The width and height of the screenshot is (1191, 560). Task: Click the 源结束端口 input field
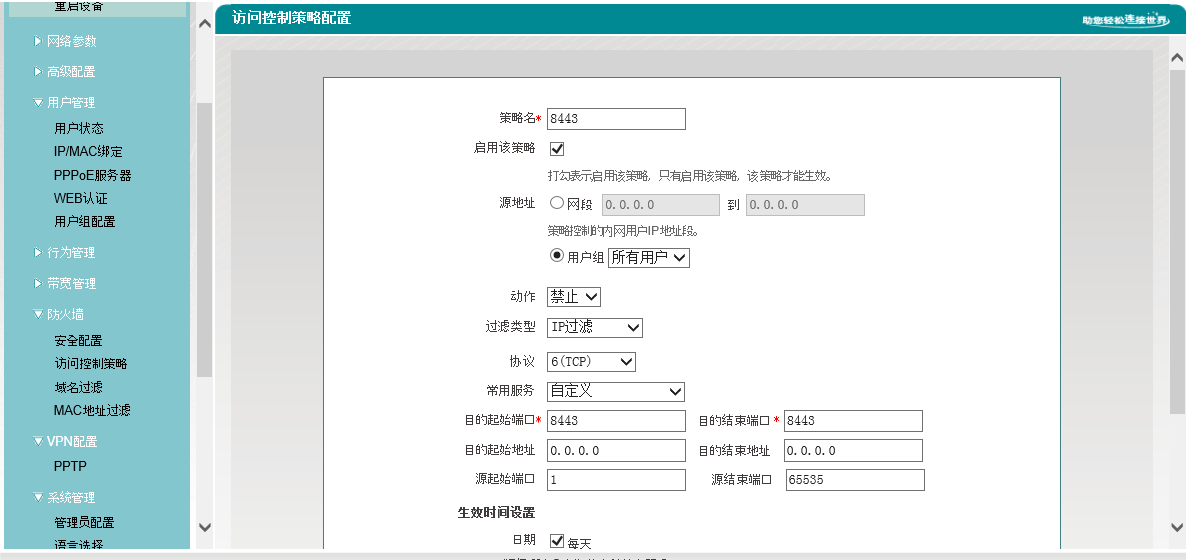point(855,480)
